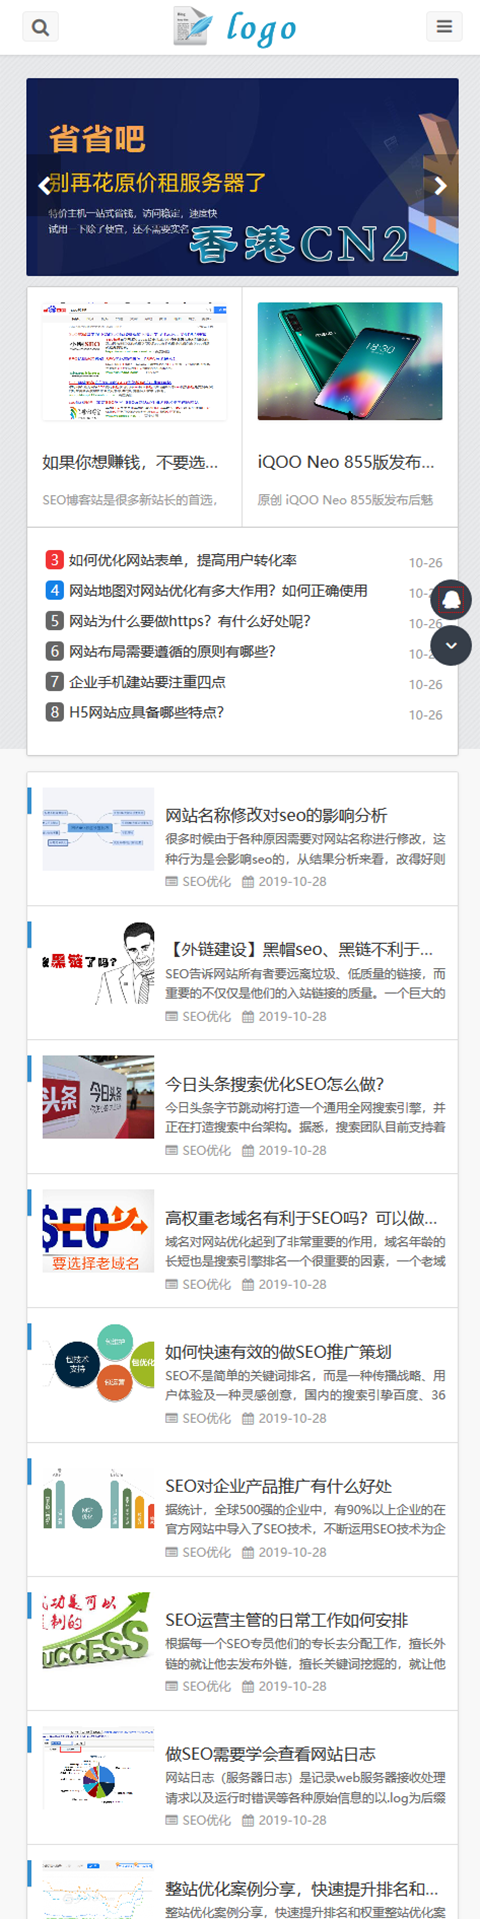Click SEO优化 category under 做SEO需要学会查看网站日志
This screenshot has width=480, height=1919.
pos(206,1820)
